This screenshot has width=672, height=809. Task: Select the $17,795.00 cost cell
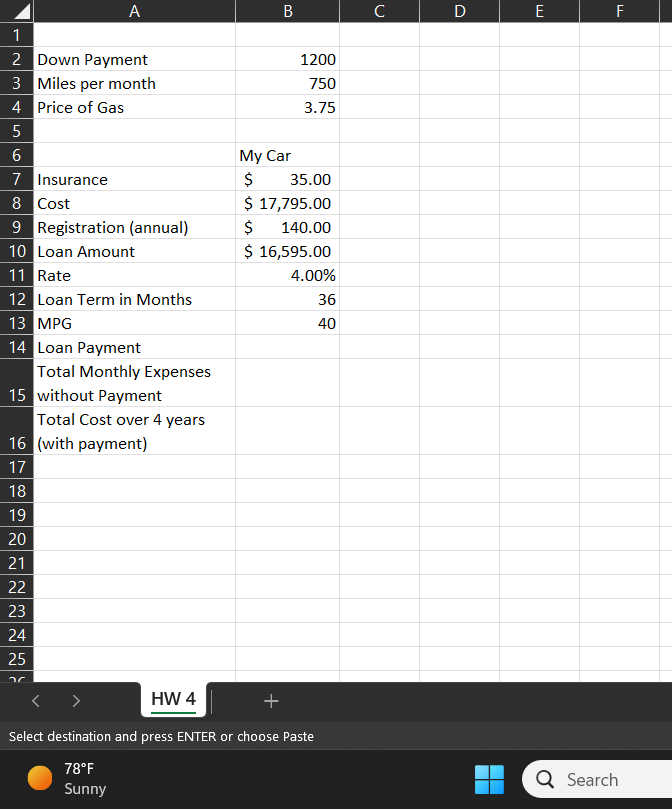[287, 203]
